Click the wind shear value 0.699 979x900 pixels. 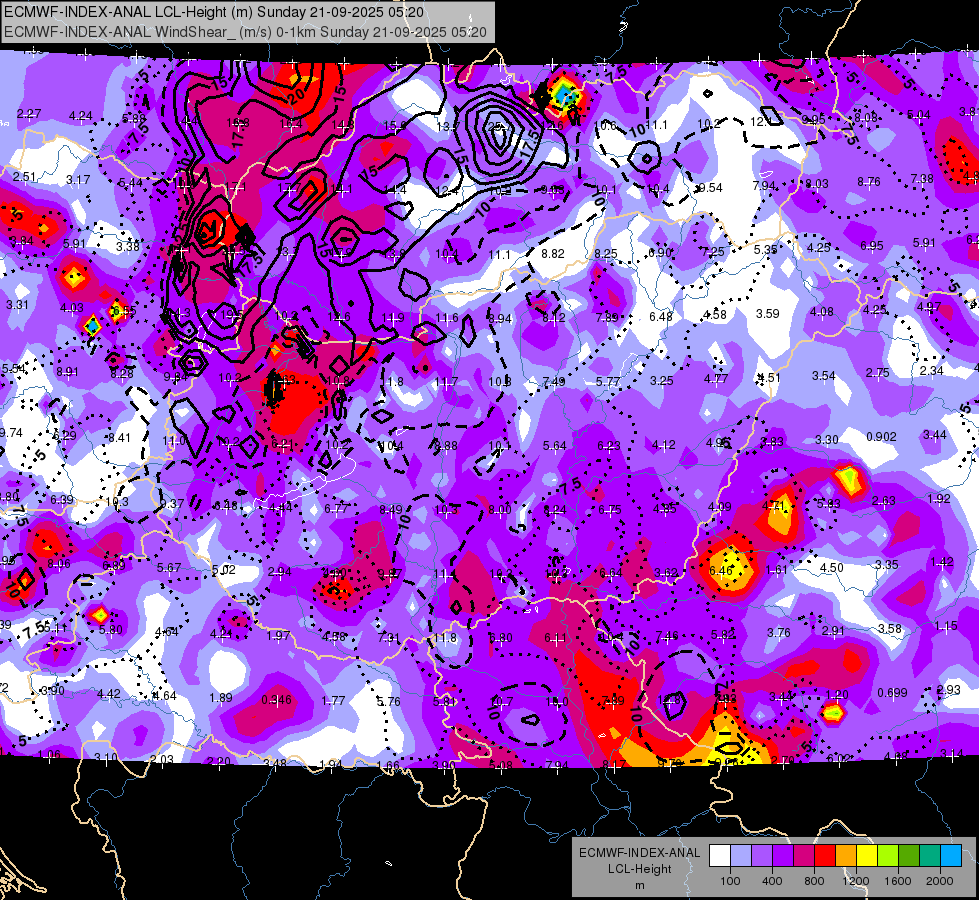892,692
